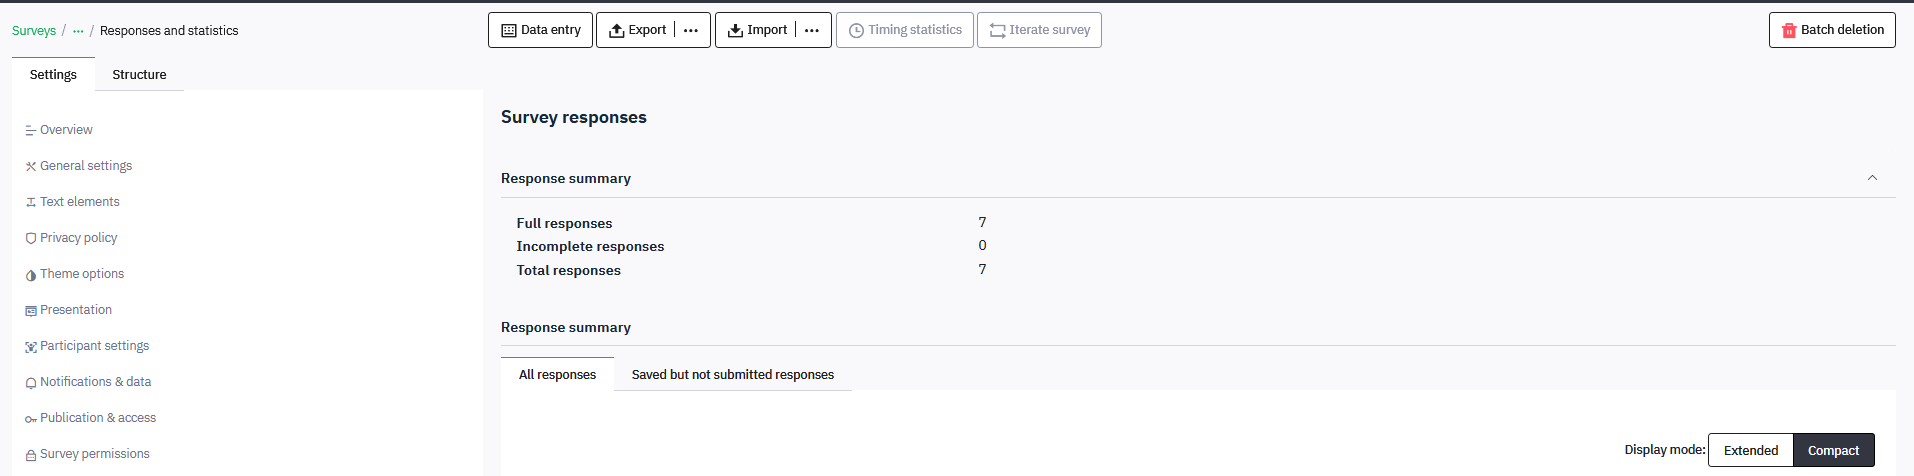The image size is (1914, 476).
Task: Open the Export more-options dropdown
Action: [691, 30]
